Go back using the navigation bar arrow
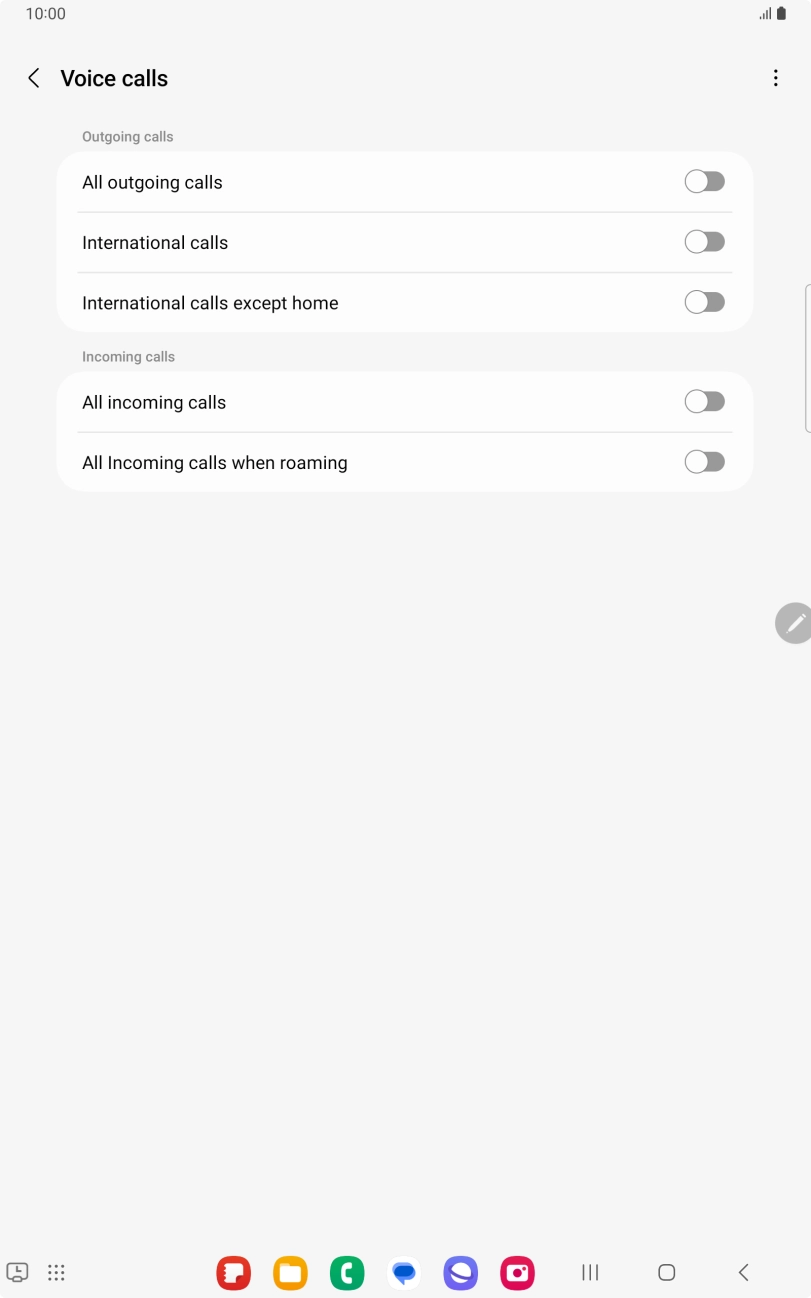This screenshot has height=1298, width=811. point(743,1272)
